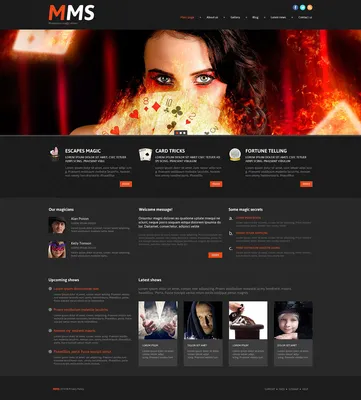Select the first slider pagination dot
Viewport: 361px width, 400px height.
click(x=177, y=133)
